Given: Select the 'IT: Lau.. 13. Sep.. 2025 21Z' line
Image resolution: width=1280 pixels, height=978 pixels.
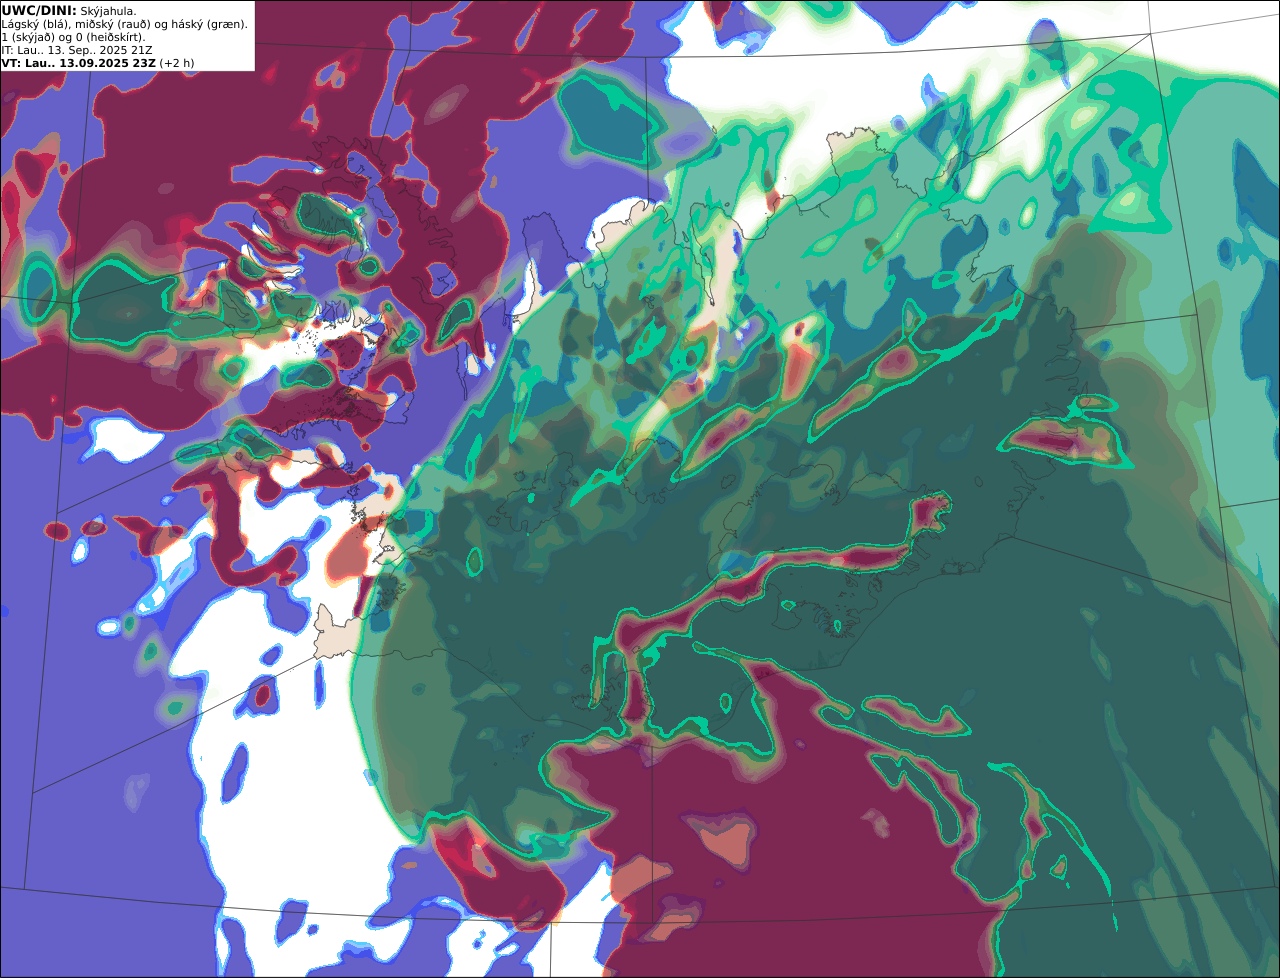Looking at the screenshot, I should tap(77, 50).
